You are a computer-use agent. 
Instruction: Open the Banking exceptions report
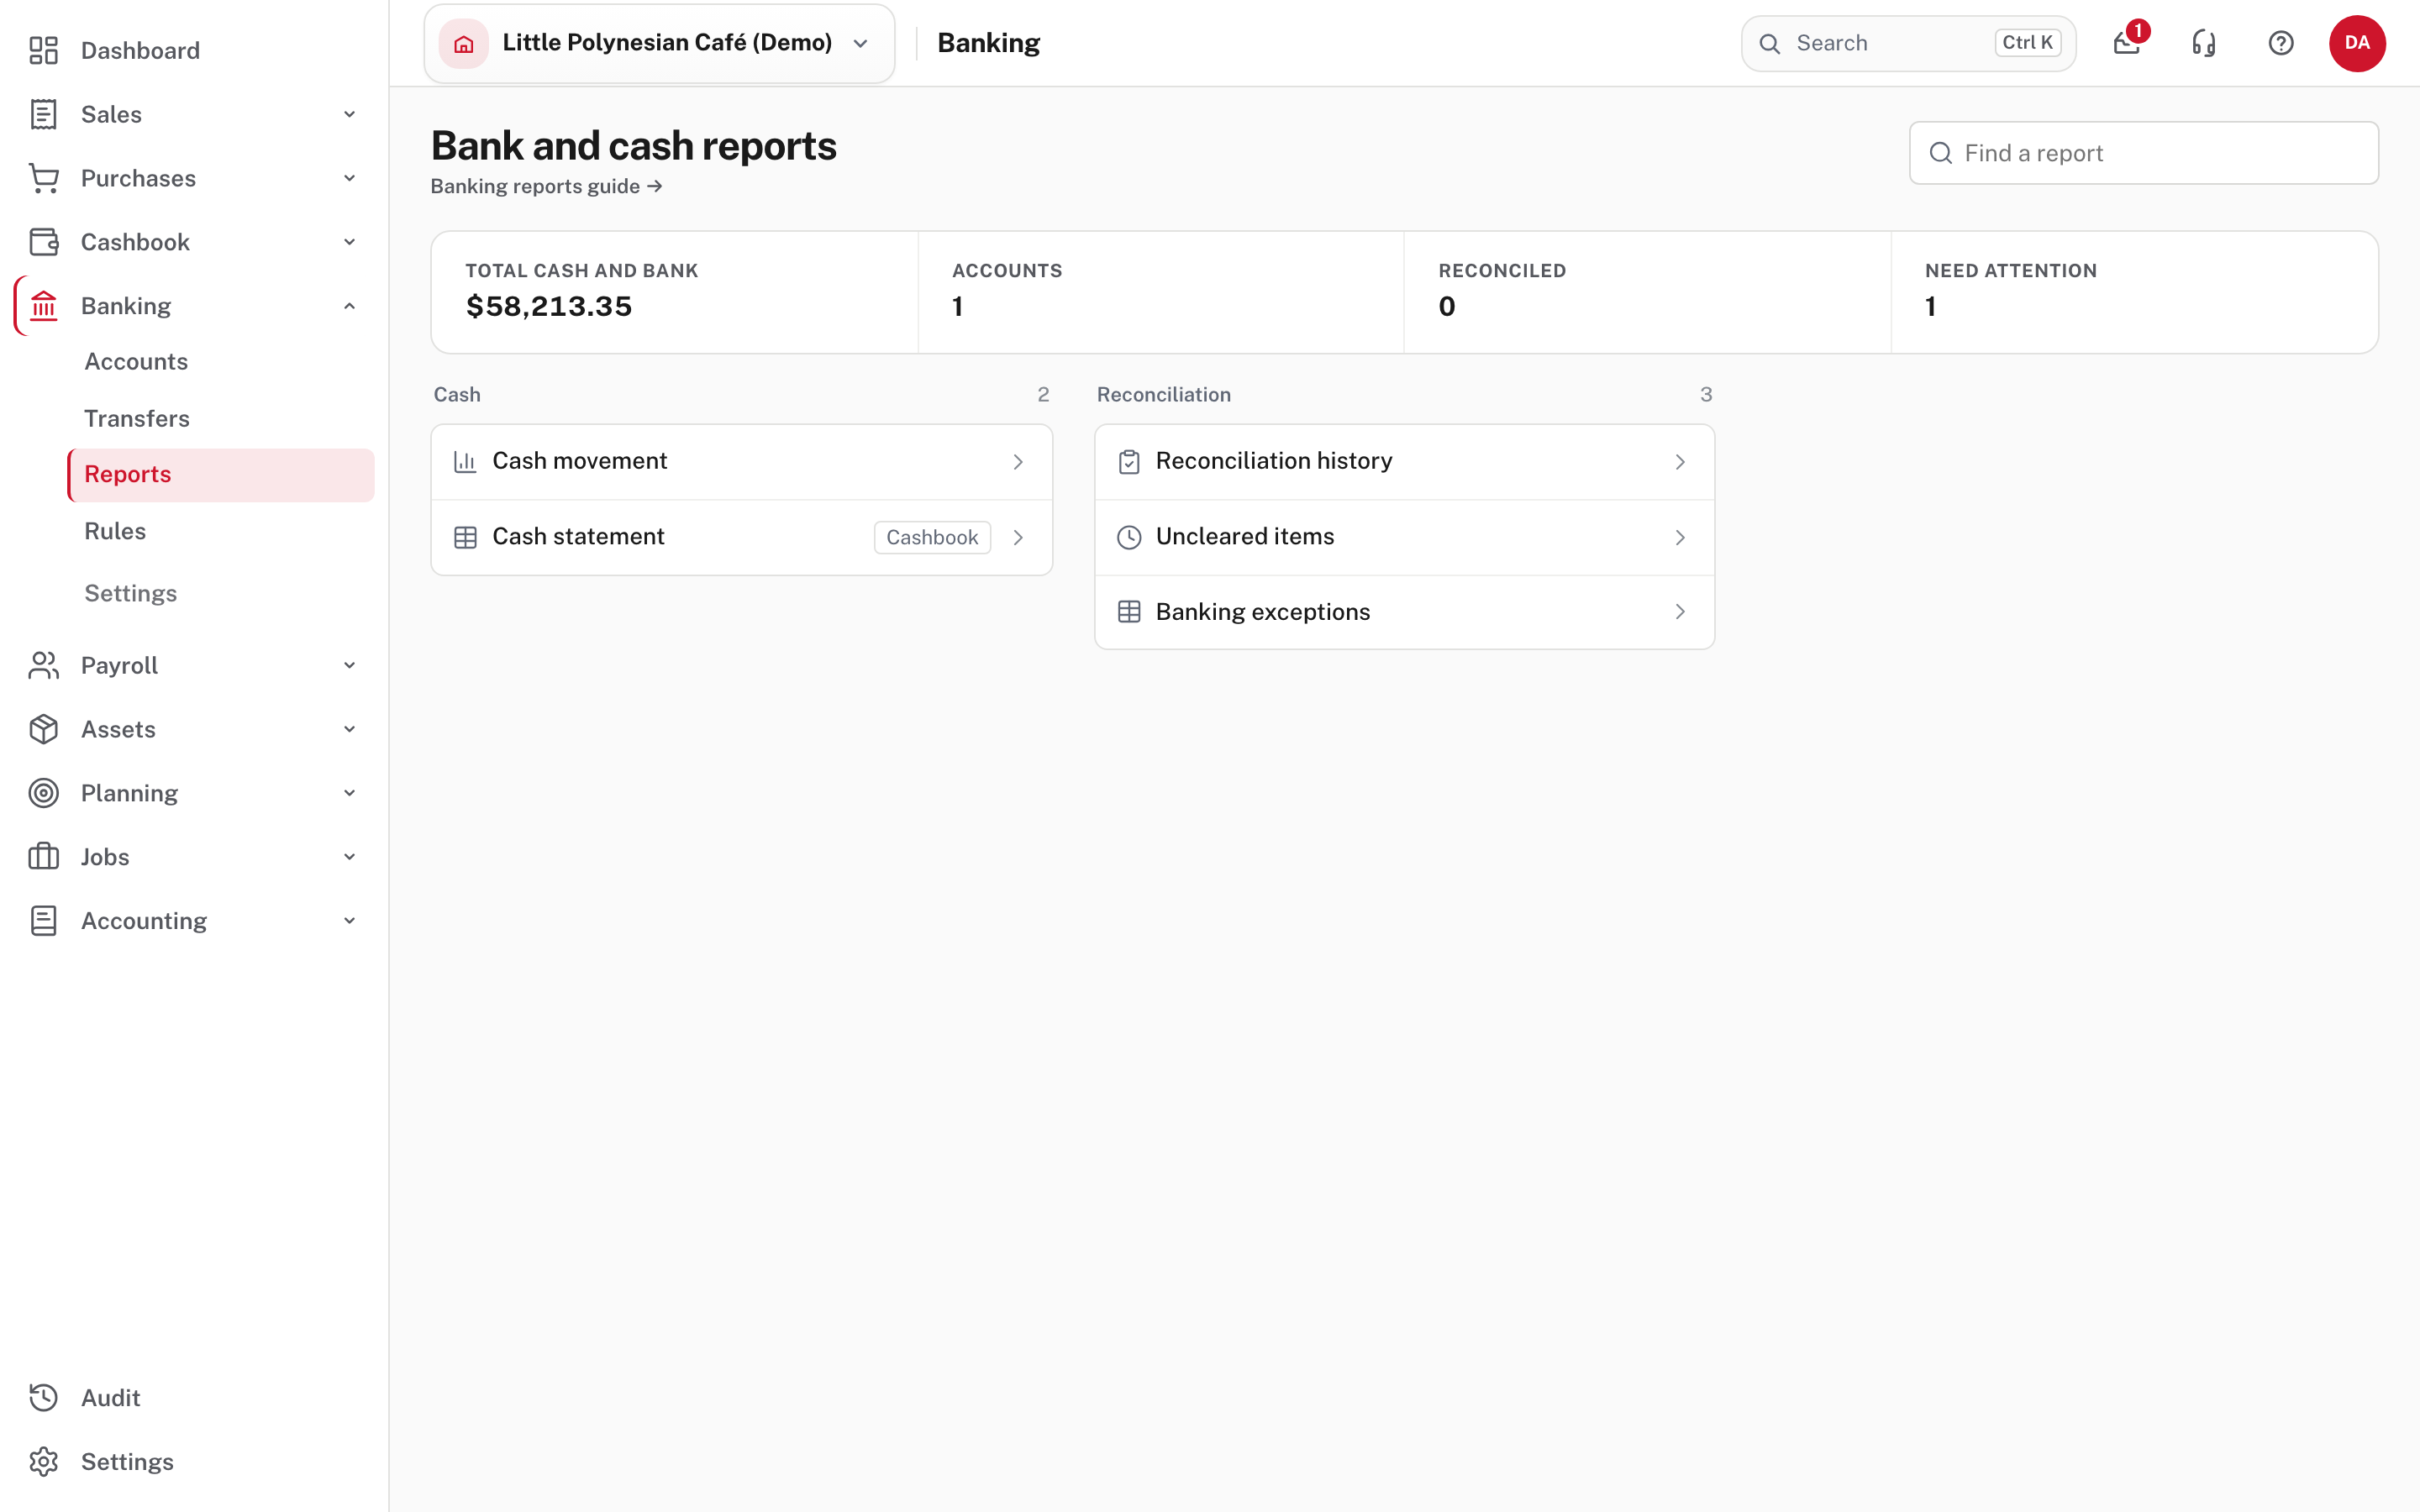1404,612
